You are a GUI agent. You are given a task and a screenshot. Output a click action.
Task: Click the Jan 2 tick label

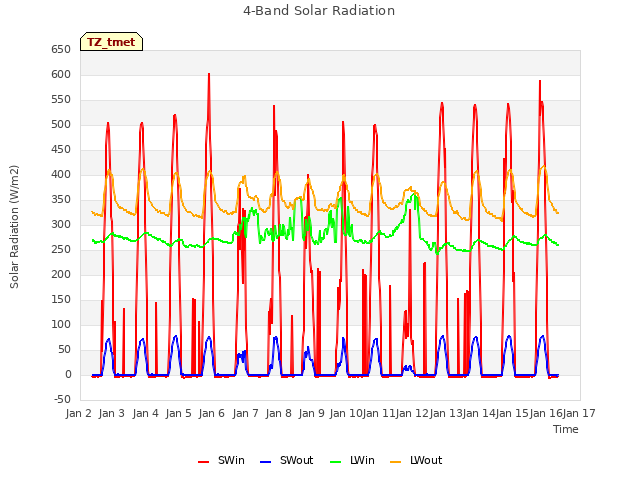(x=79, y=413)
